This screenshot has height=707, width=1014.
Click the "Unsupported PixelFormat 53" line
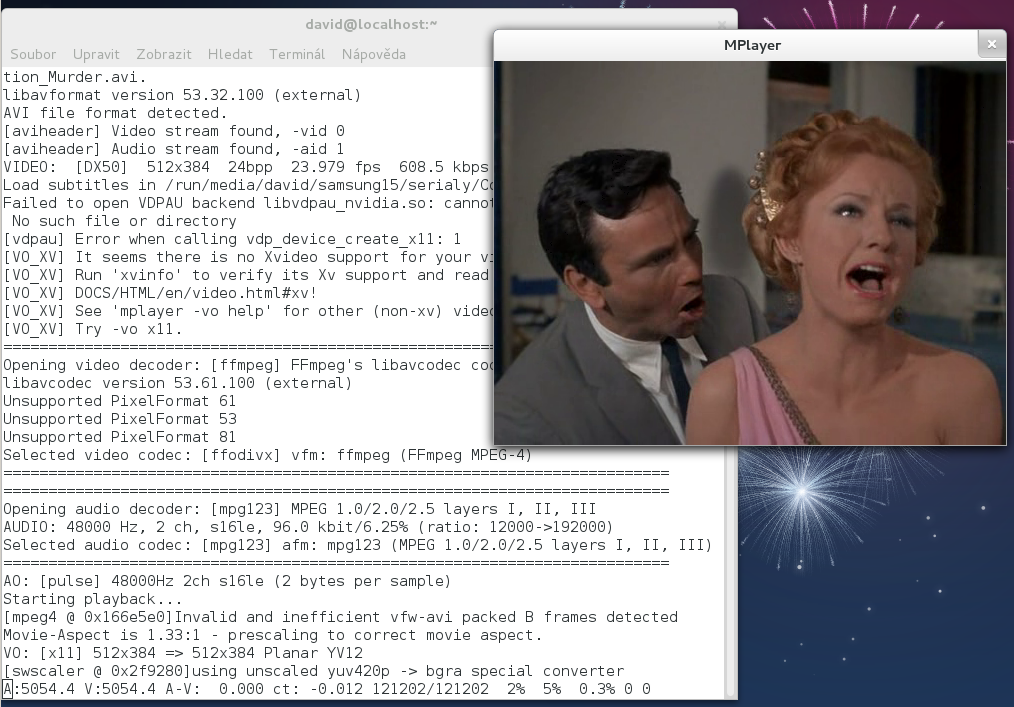click(x=120, y=419)
